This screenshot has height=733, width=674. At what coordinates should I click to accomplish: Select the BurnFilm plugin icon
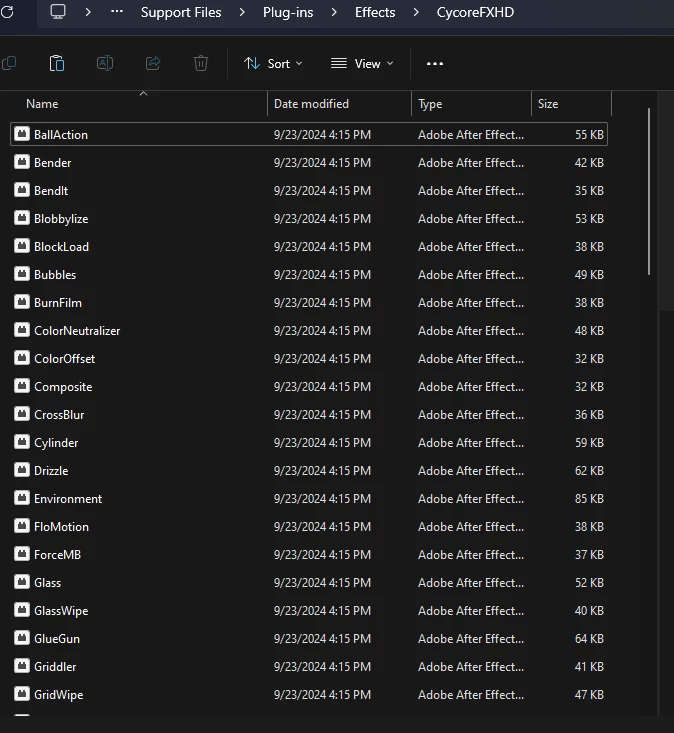22,302
